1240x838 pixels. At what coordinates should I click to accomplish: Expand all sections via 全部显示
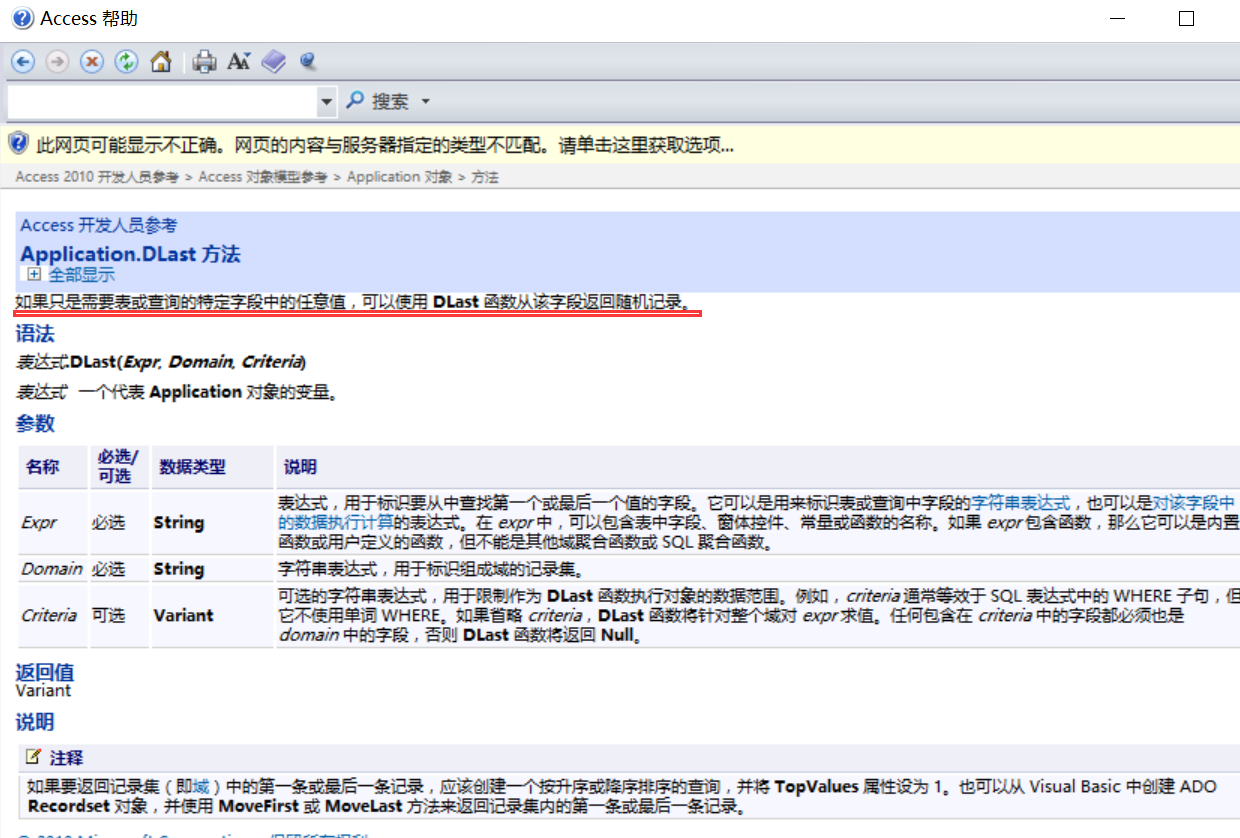coord(82,274)
